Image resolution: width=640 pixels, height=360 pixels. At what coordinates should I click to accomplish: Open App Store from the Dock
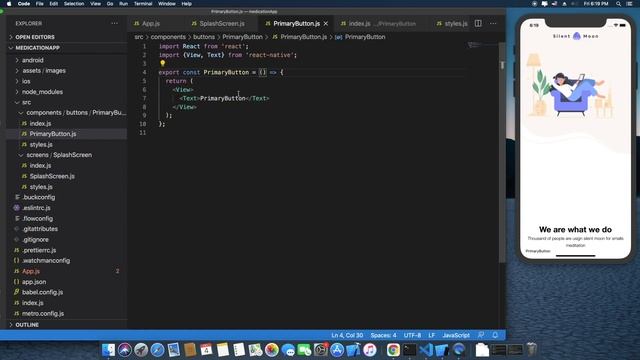[x=337, y=350]
